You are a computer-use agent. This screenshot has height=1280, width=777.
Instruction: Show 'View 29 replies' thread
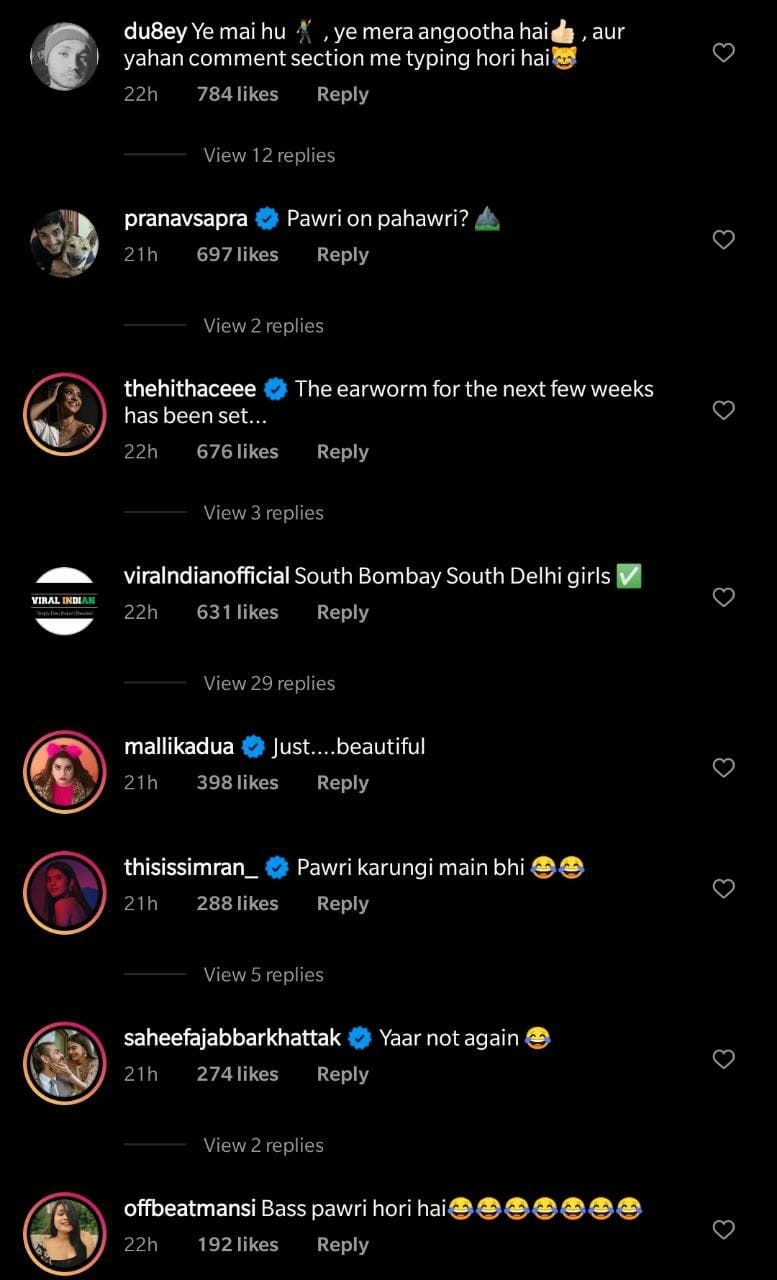tap(269, 683)
